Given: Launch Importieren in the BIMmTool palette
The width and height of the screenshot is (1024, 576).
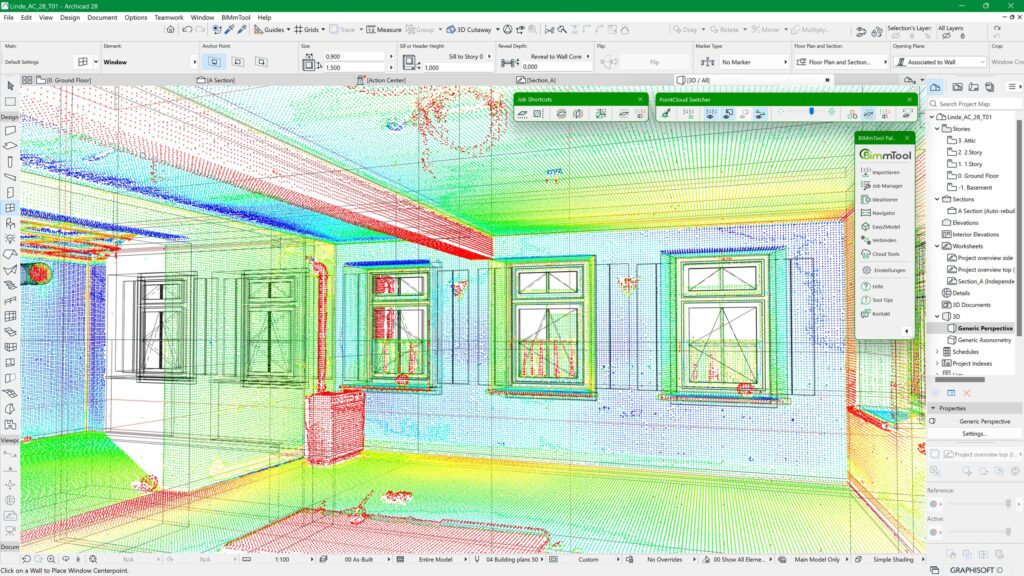Looking at the screenshot, I should pos(884,171).
